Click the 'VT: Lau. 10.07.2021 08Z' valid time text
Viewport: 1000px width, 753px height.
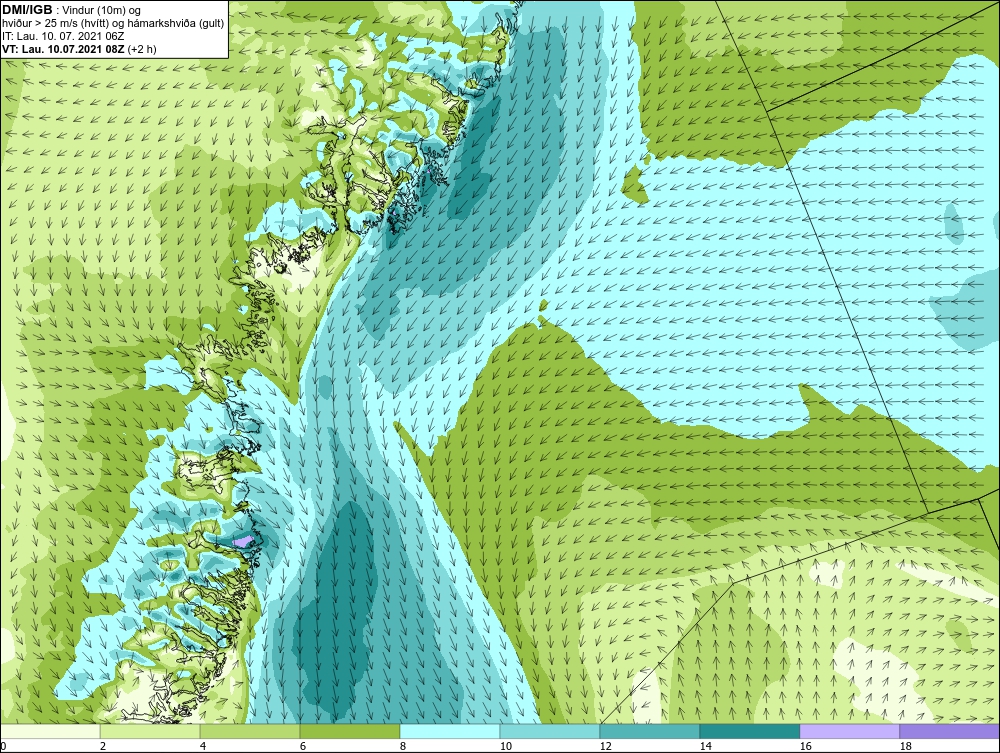tap(64, 49)
